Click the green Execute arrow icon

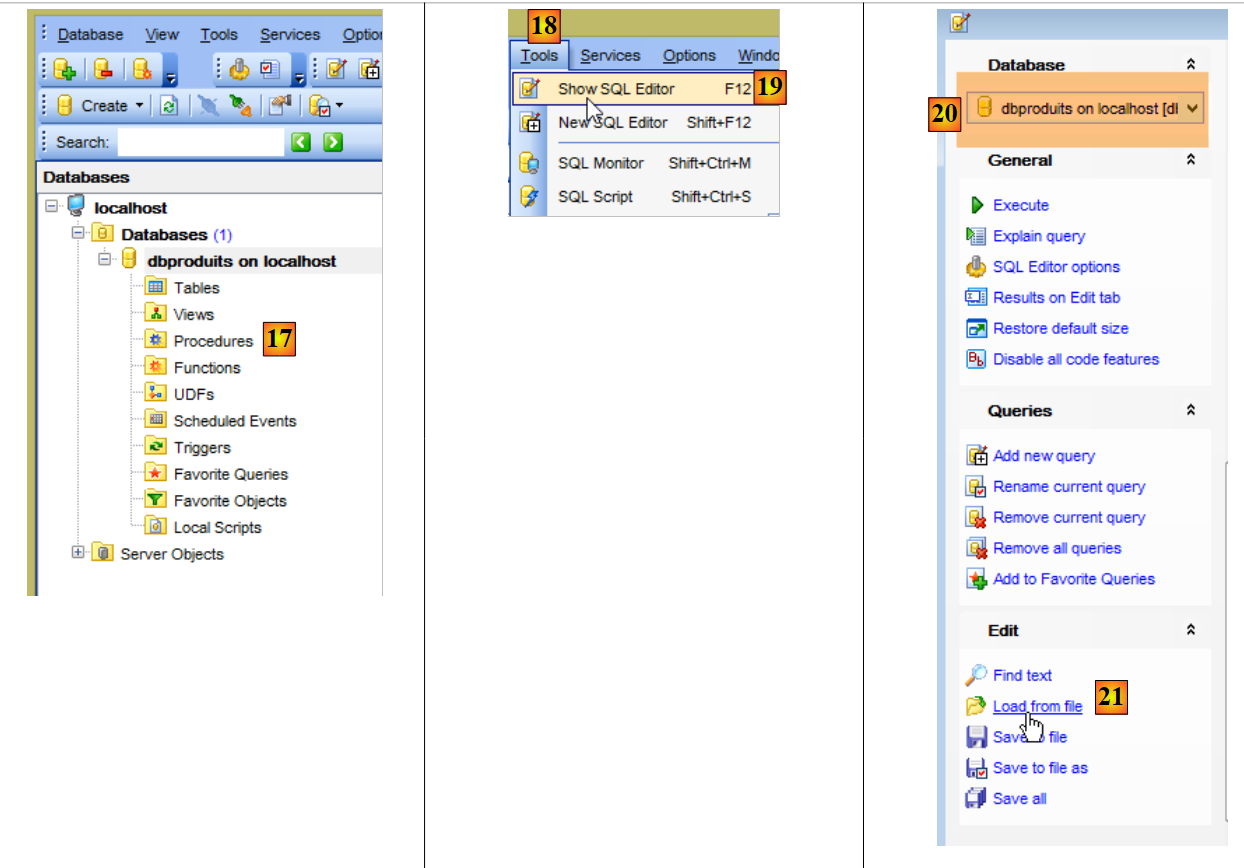pos(977,205)
